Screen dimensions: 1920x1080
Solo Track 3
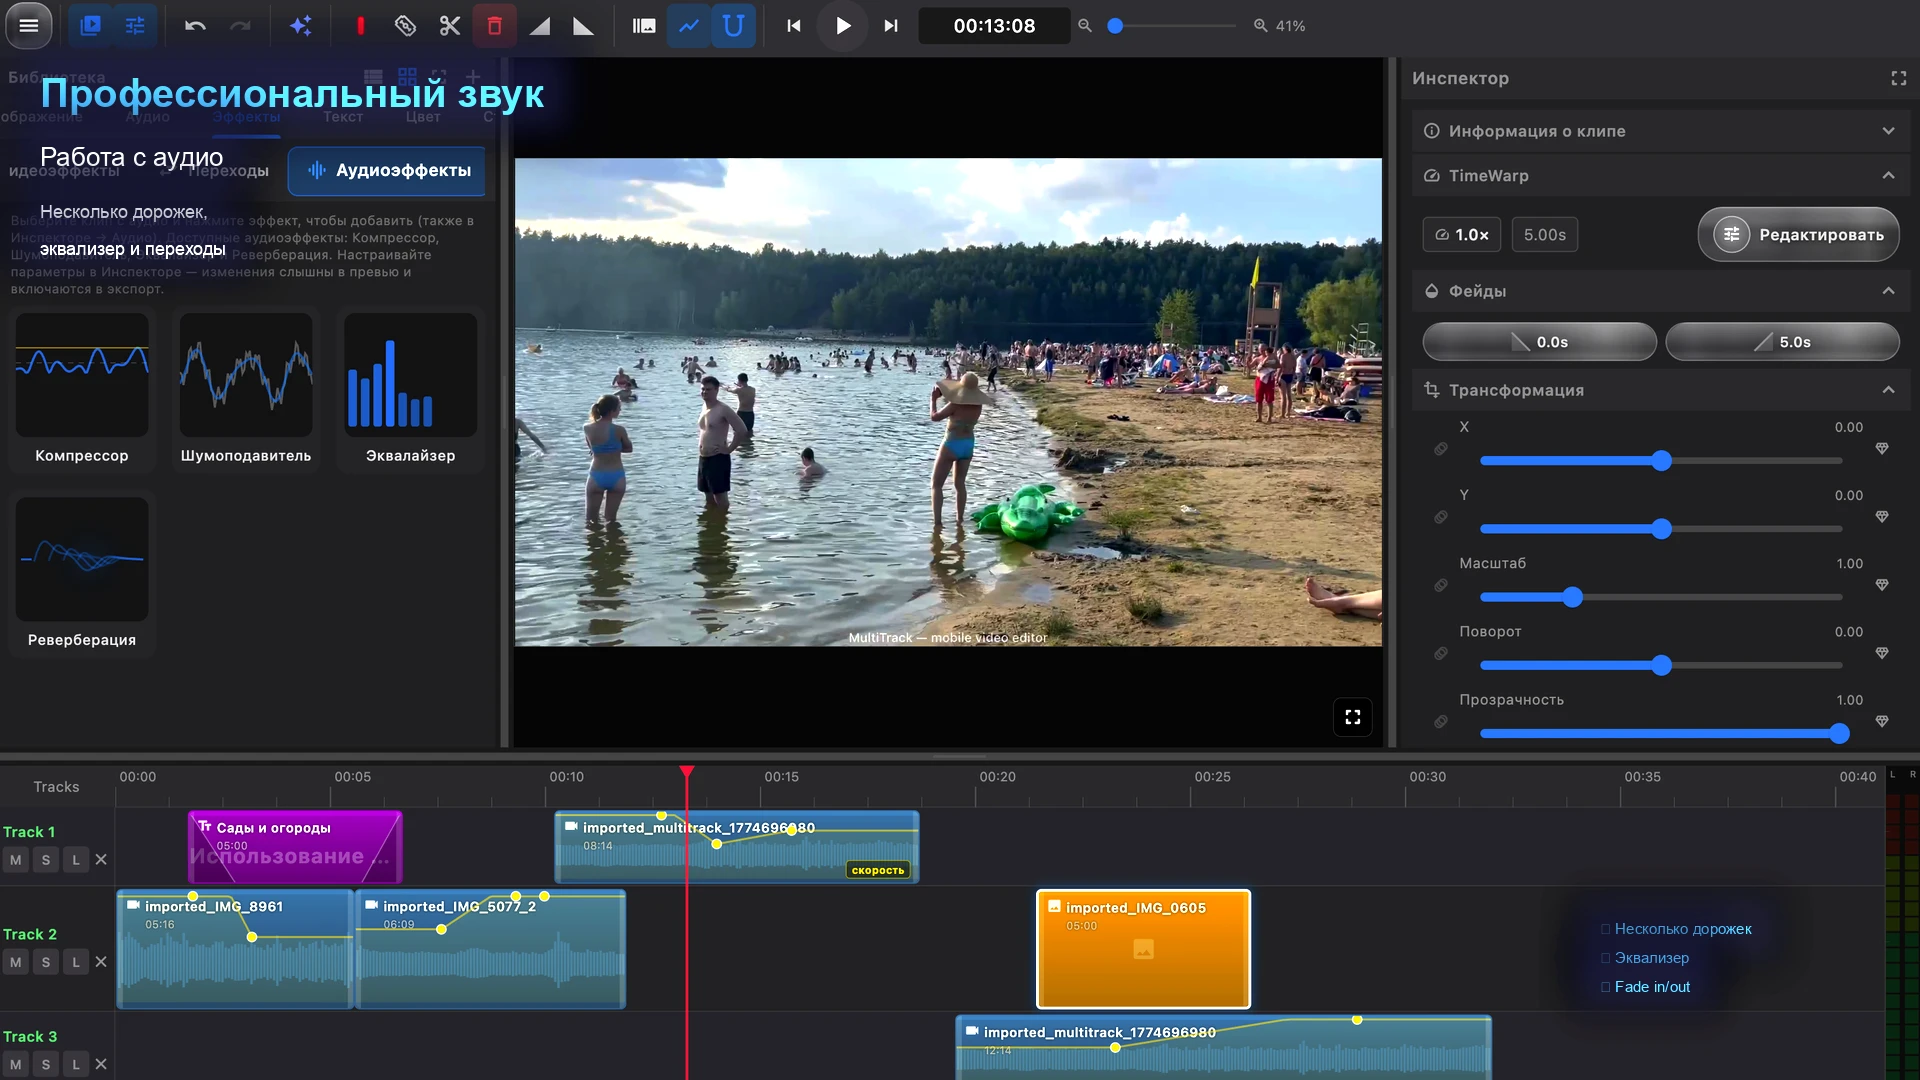[46, 1065]
